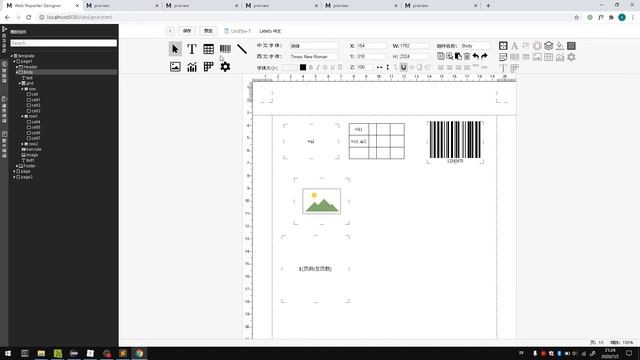Toggle the highlighted magnet snap button
This screenshot has height=360, width=640.
(x=403, y=67)
